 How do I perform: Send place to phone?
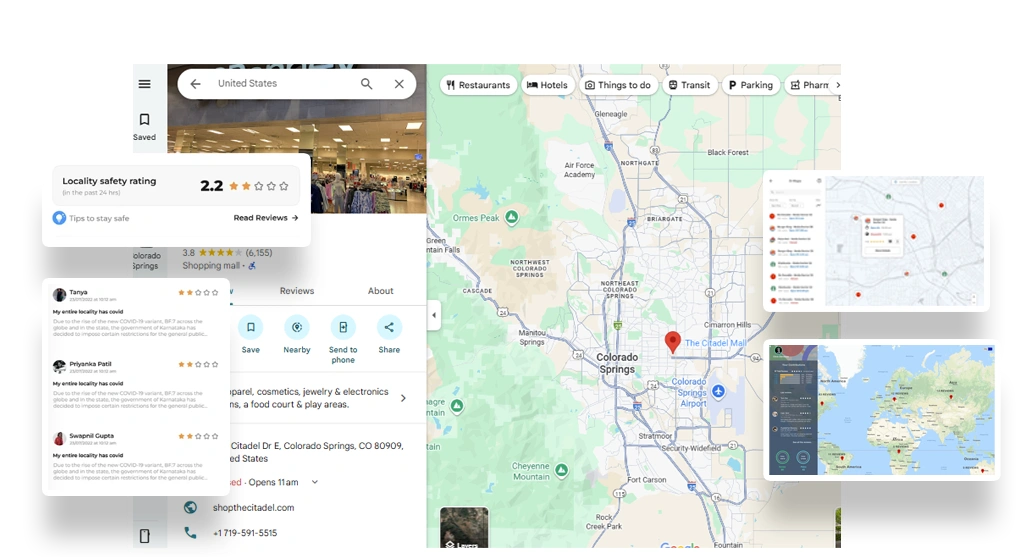[x=343, y=340]
